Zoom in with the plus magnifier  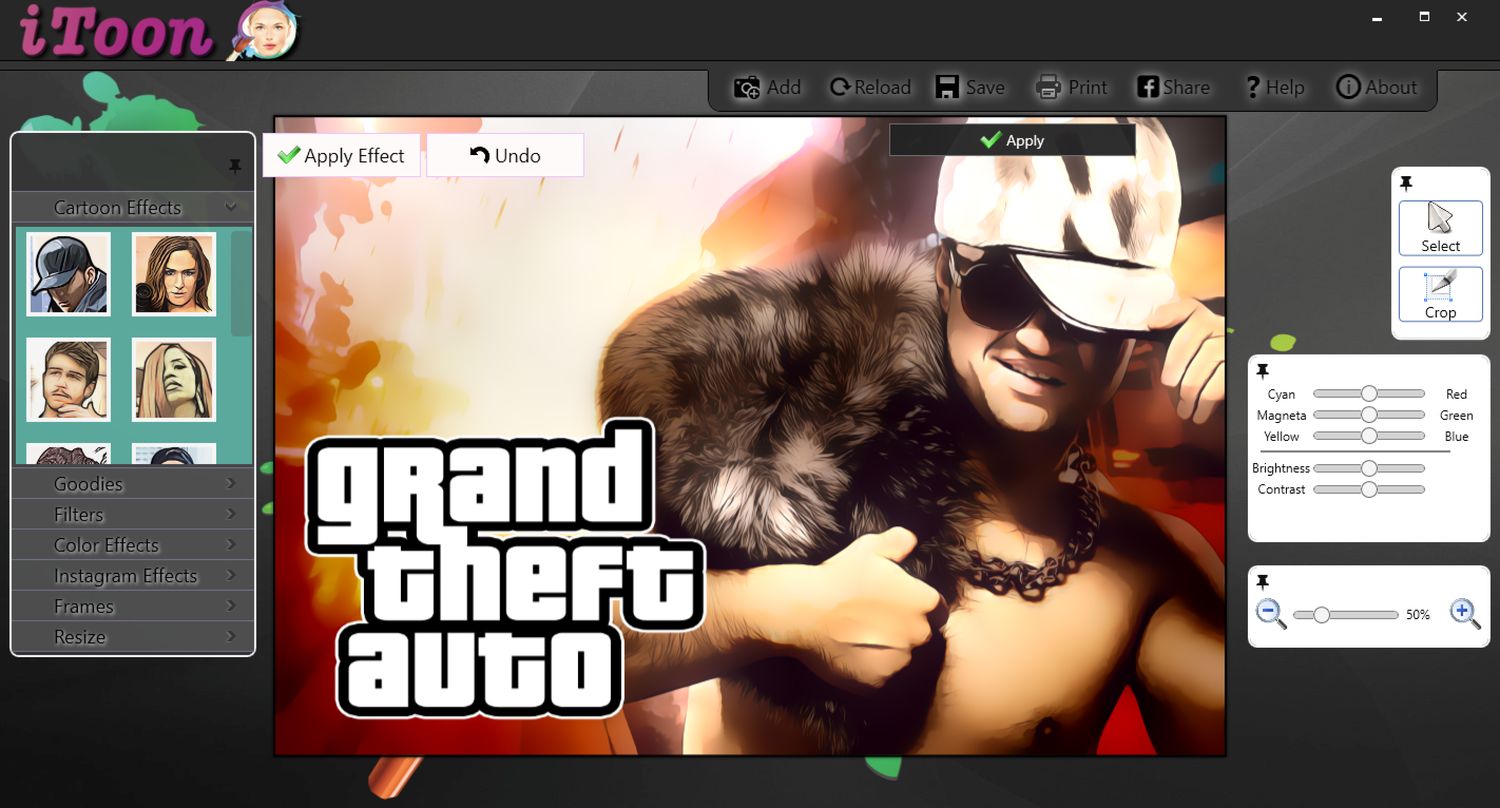1465,614
